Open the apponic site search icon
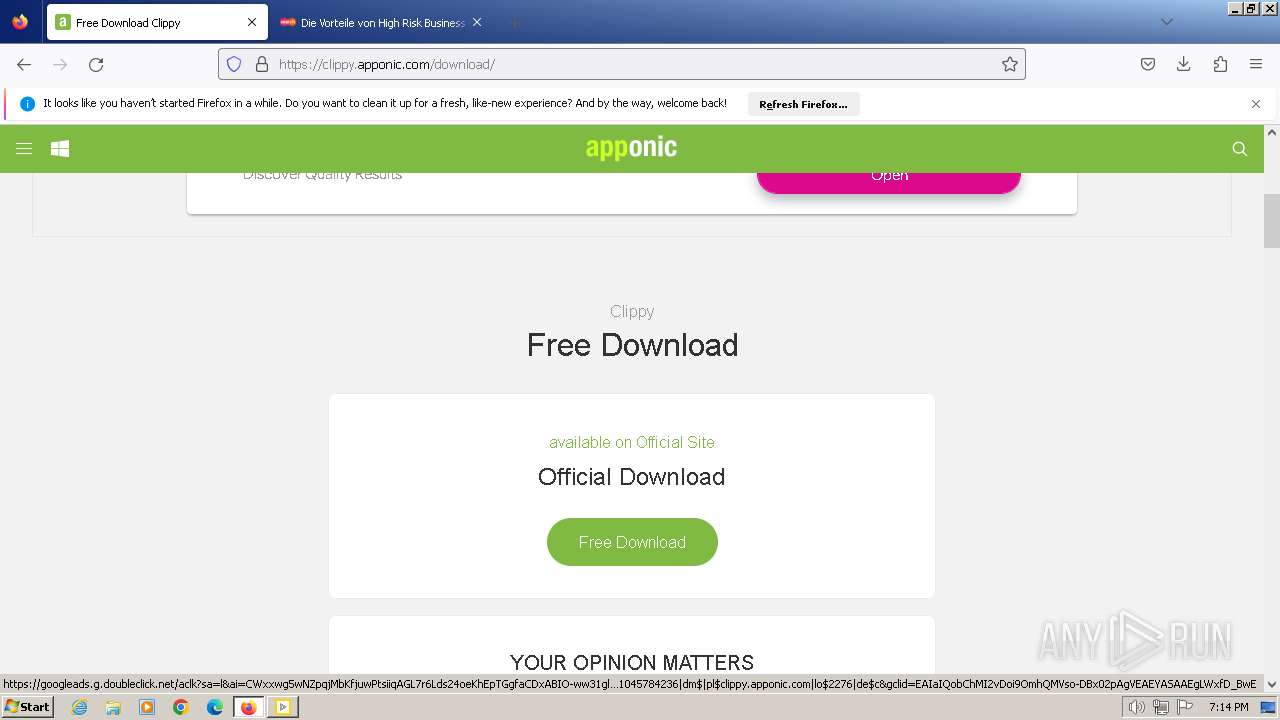The width and height of the screenshot is (1280, 720). click(1240, 149)
